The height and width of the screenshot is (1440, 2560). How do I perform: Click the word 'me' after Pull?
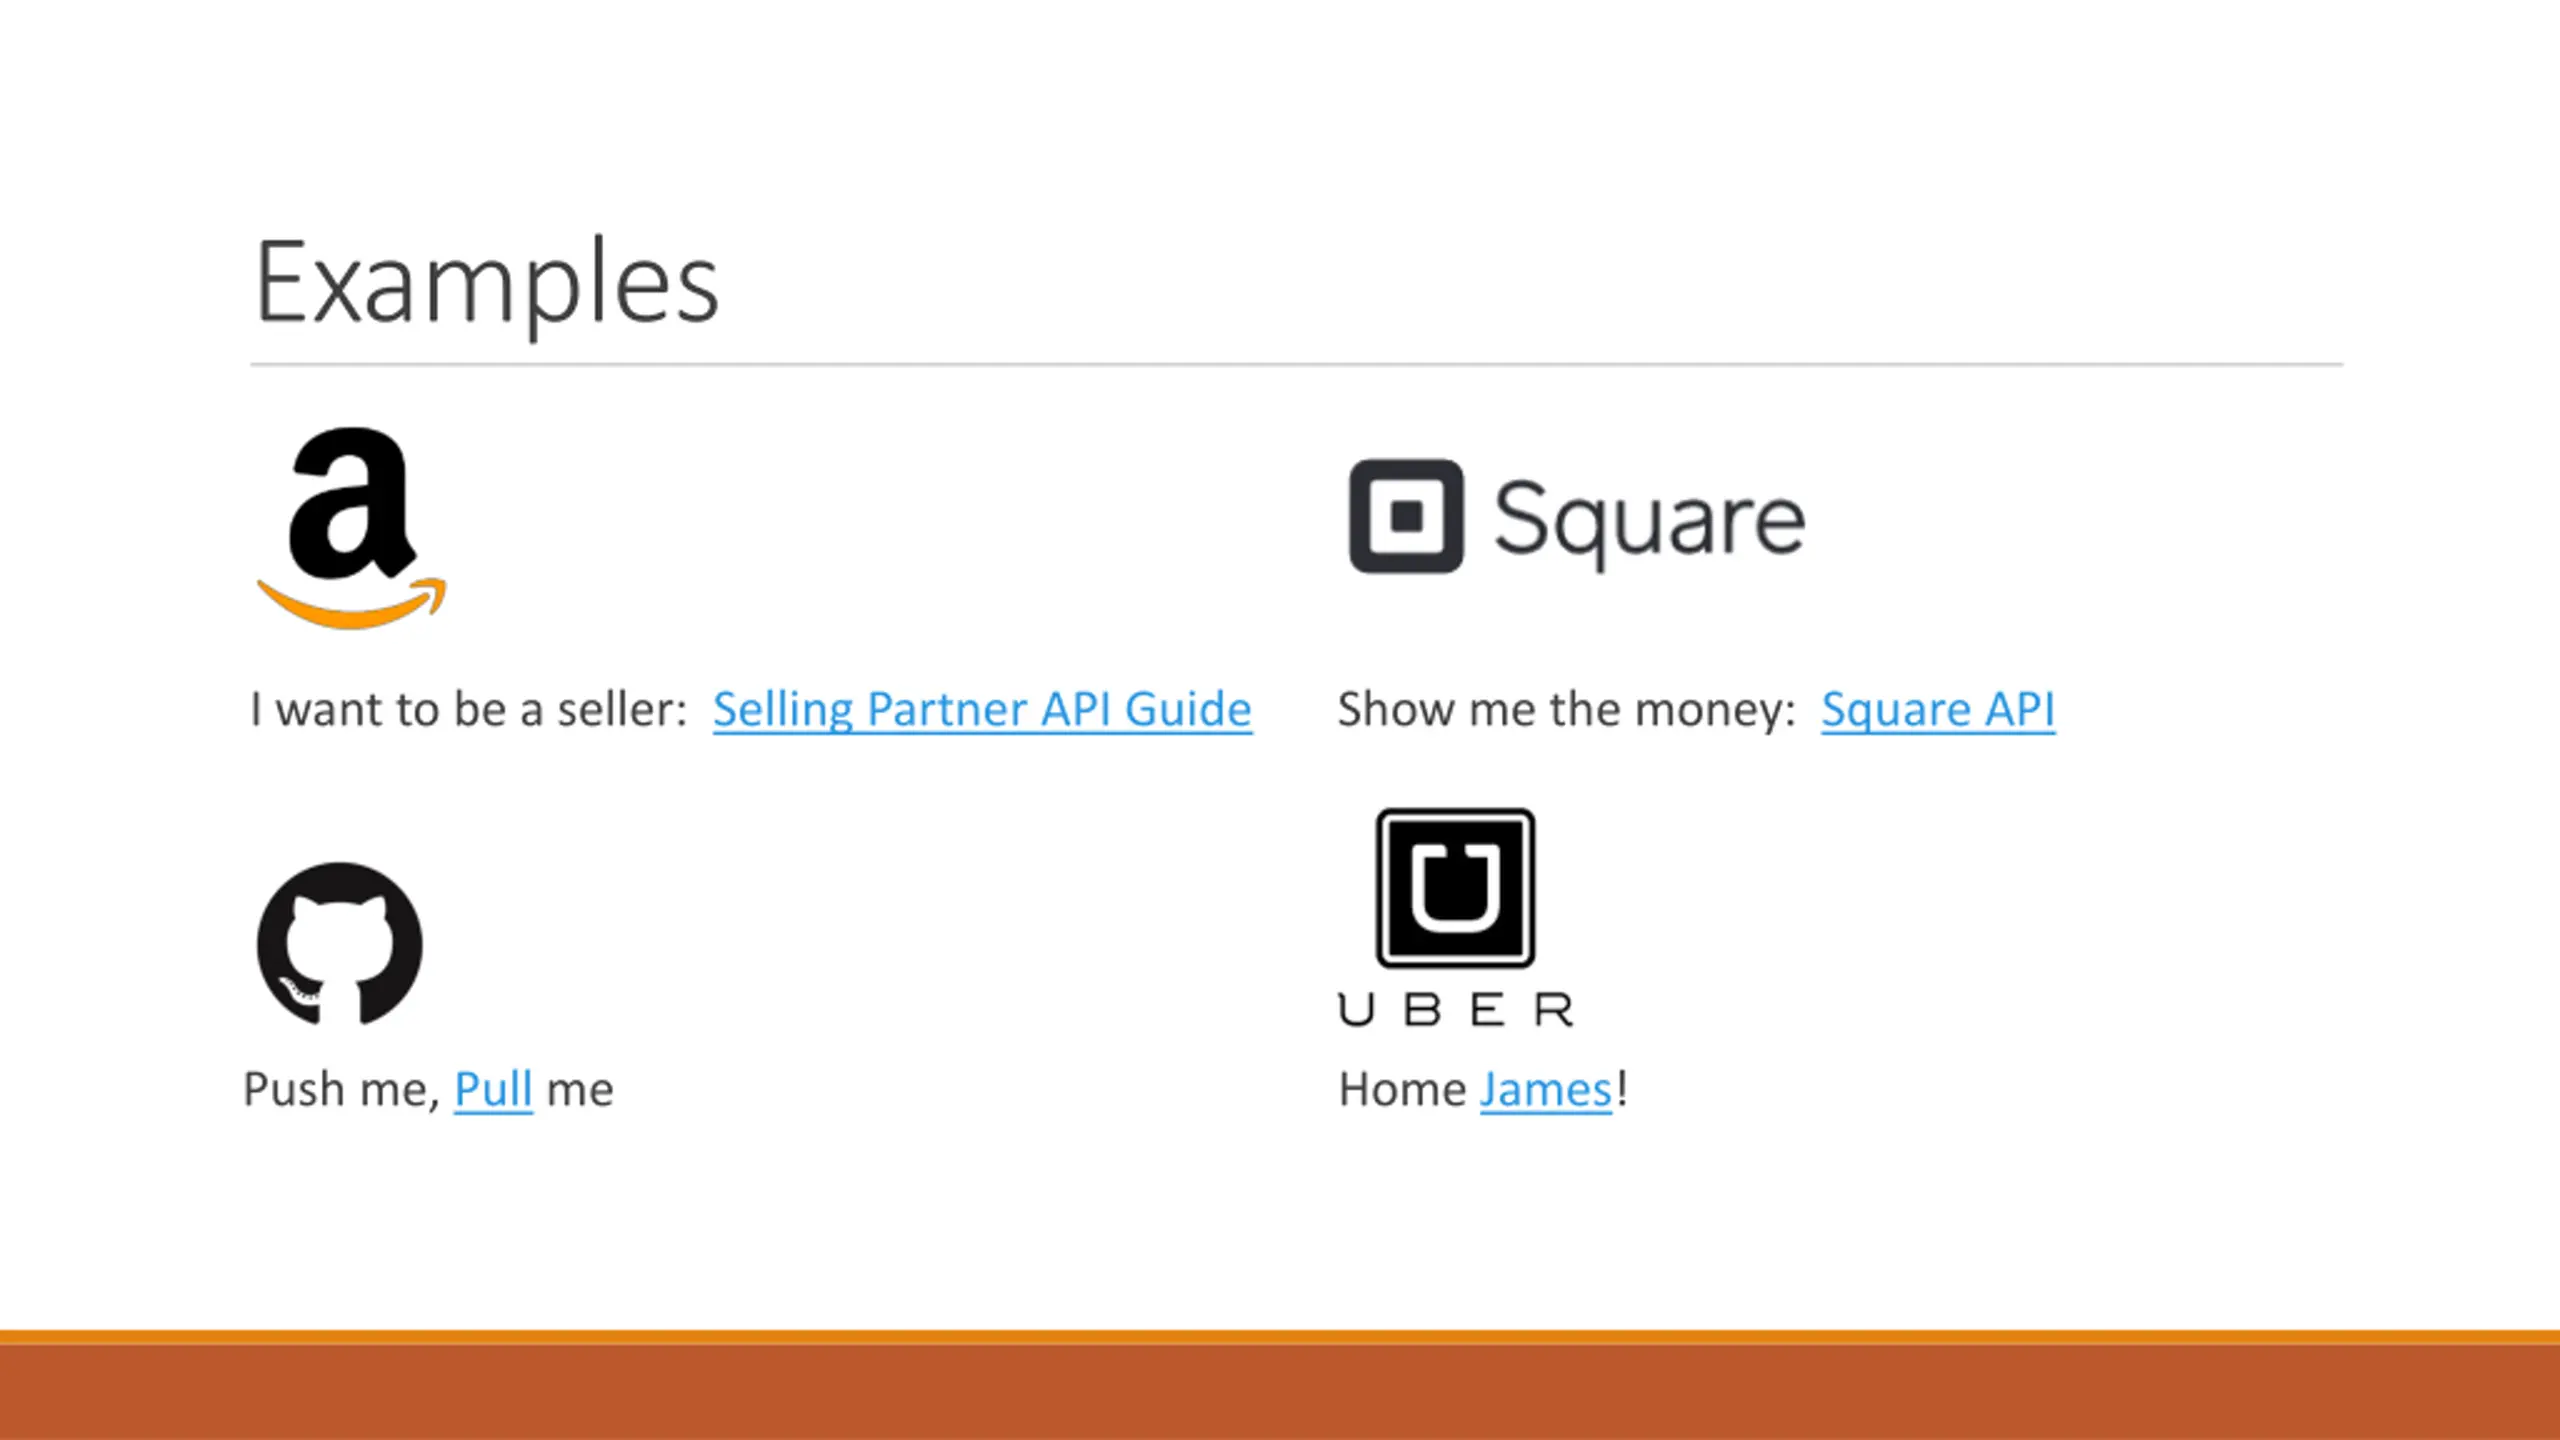click(580, 1089)
